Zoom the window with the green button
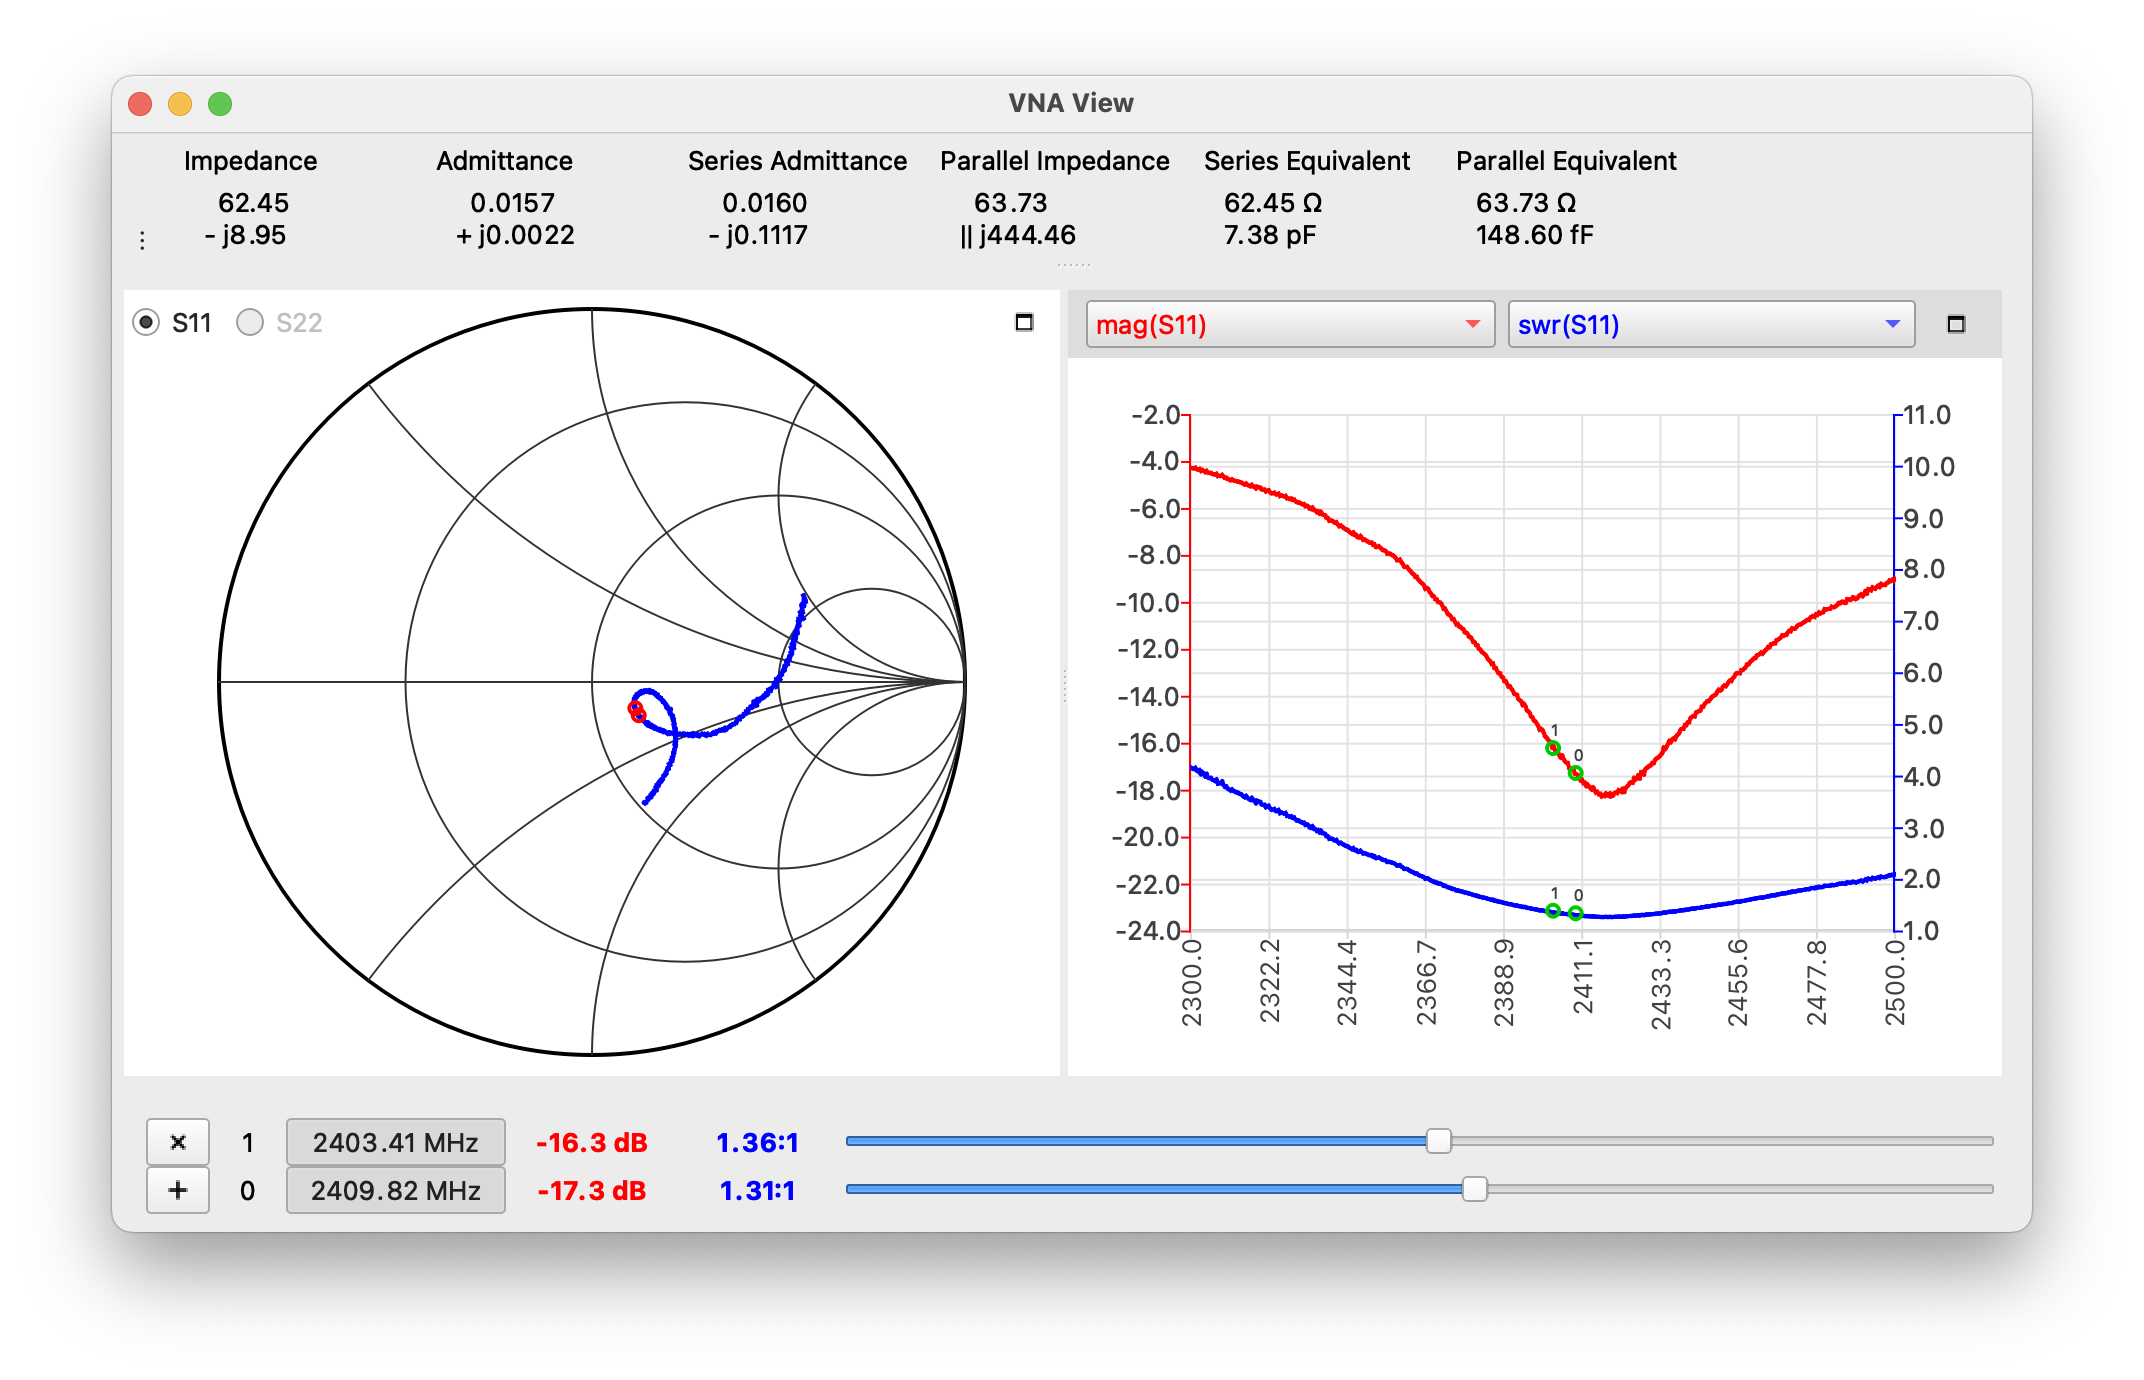The height and width of the screenshot is (1380, 2144). click(220, 104)
